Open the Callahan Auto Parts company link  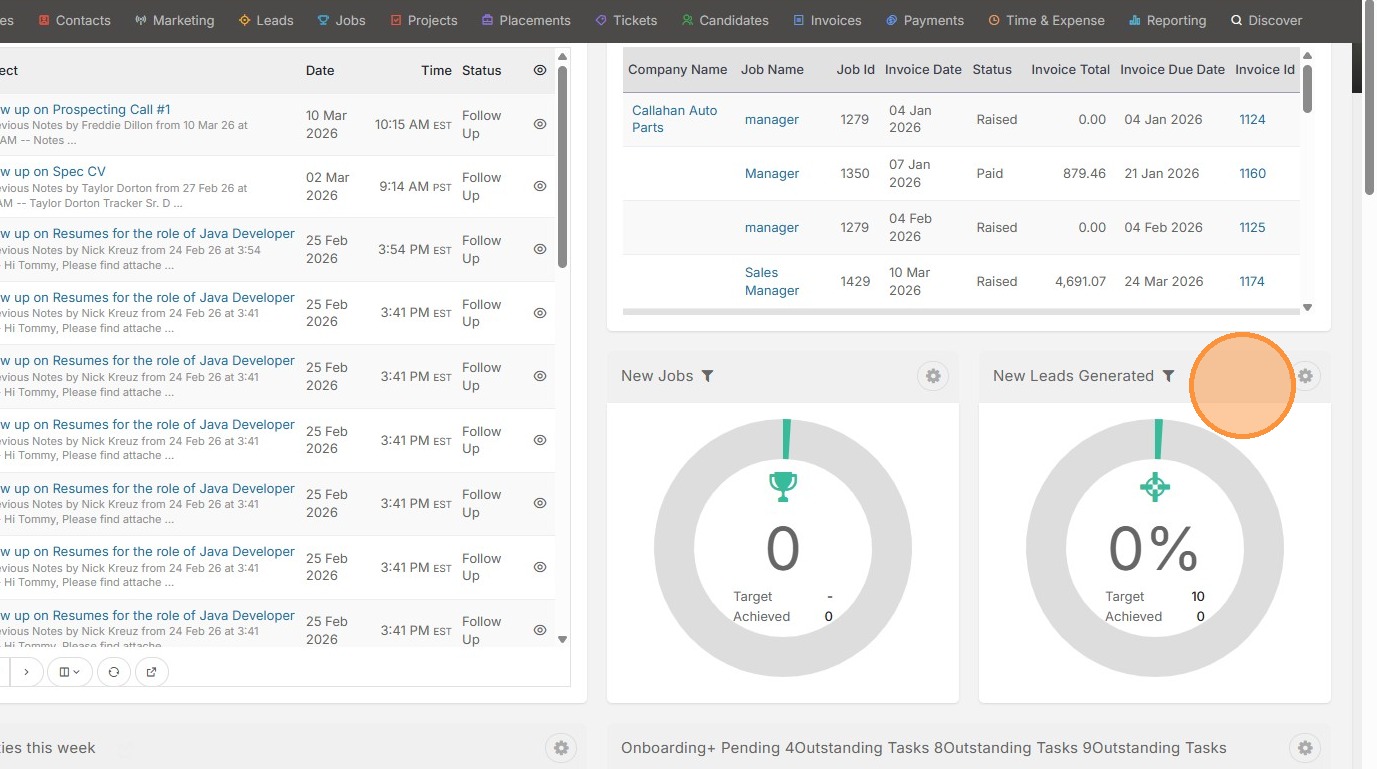(675, 119)
